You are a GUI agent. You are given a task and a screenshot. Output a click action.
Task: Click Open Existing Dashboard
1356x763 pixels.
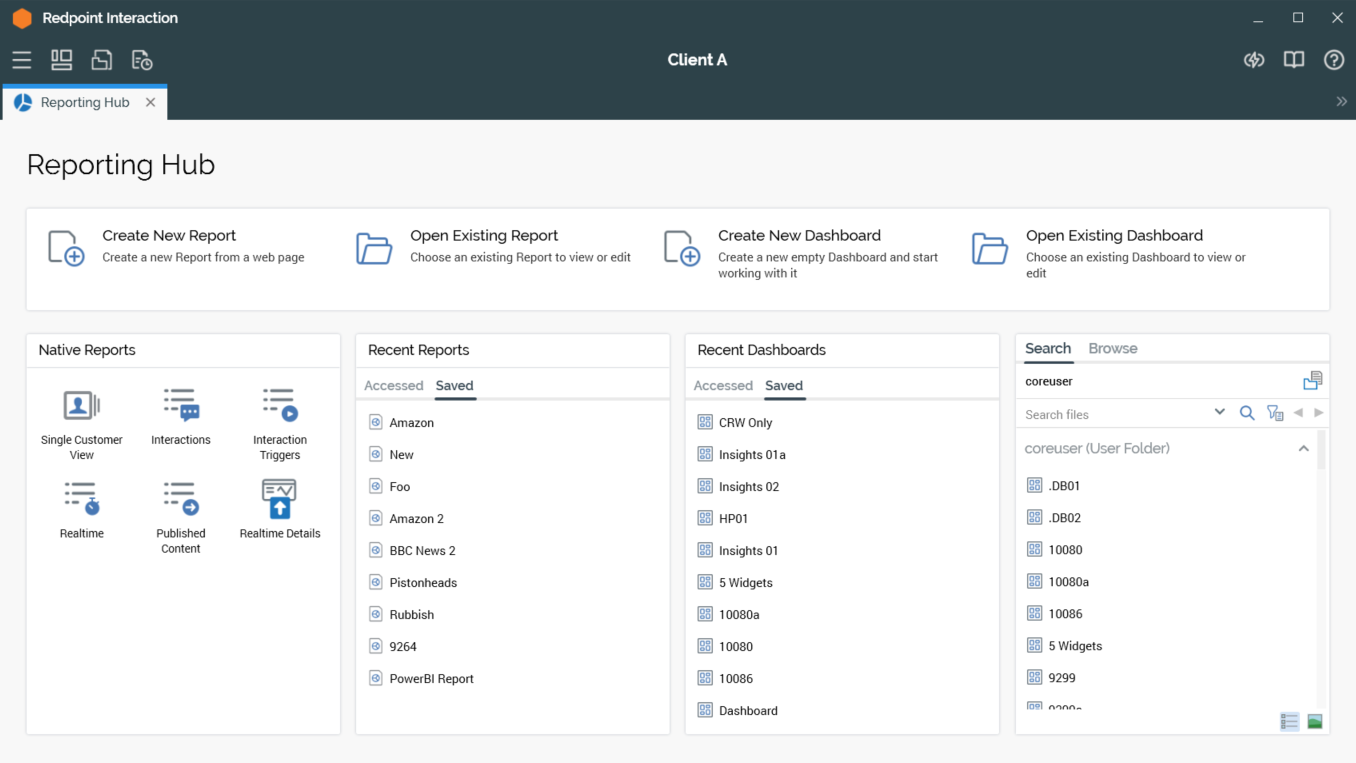1113,236
